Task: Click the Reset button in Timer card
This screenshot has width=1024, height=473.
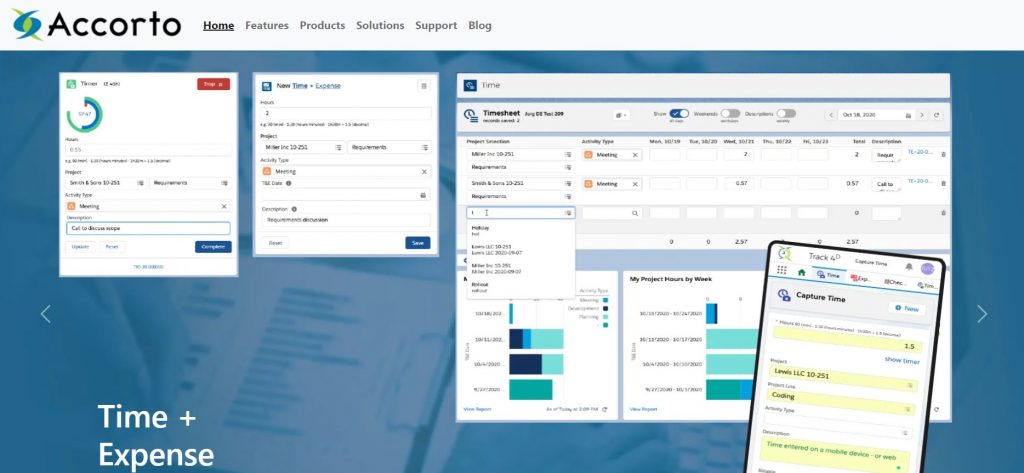Action: 112,247
